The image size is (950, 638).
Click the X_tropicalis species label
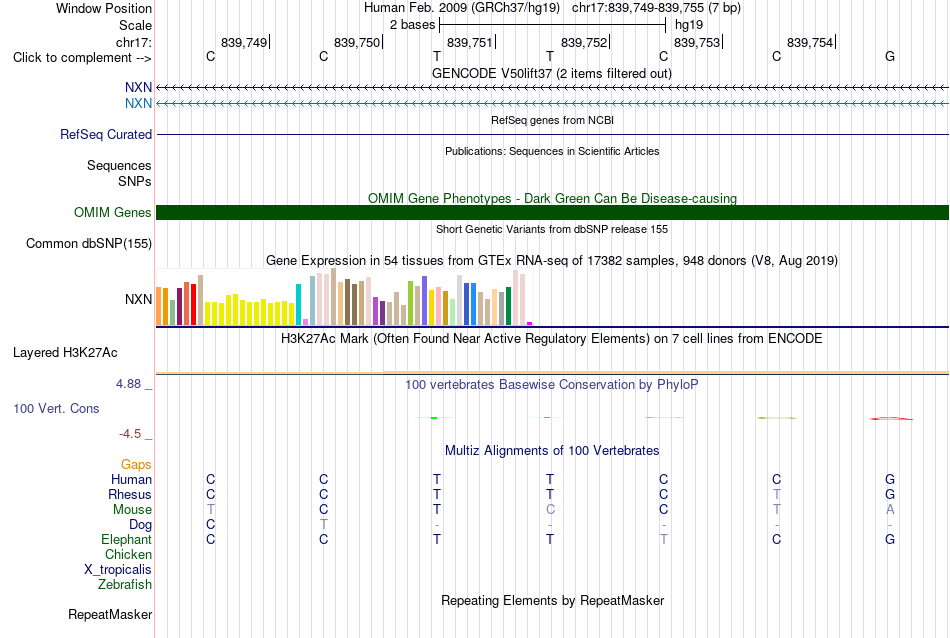pos(118,570)
